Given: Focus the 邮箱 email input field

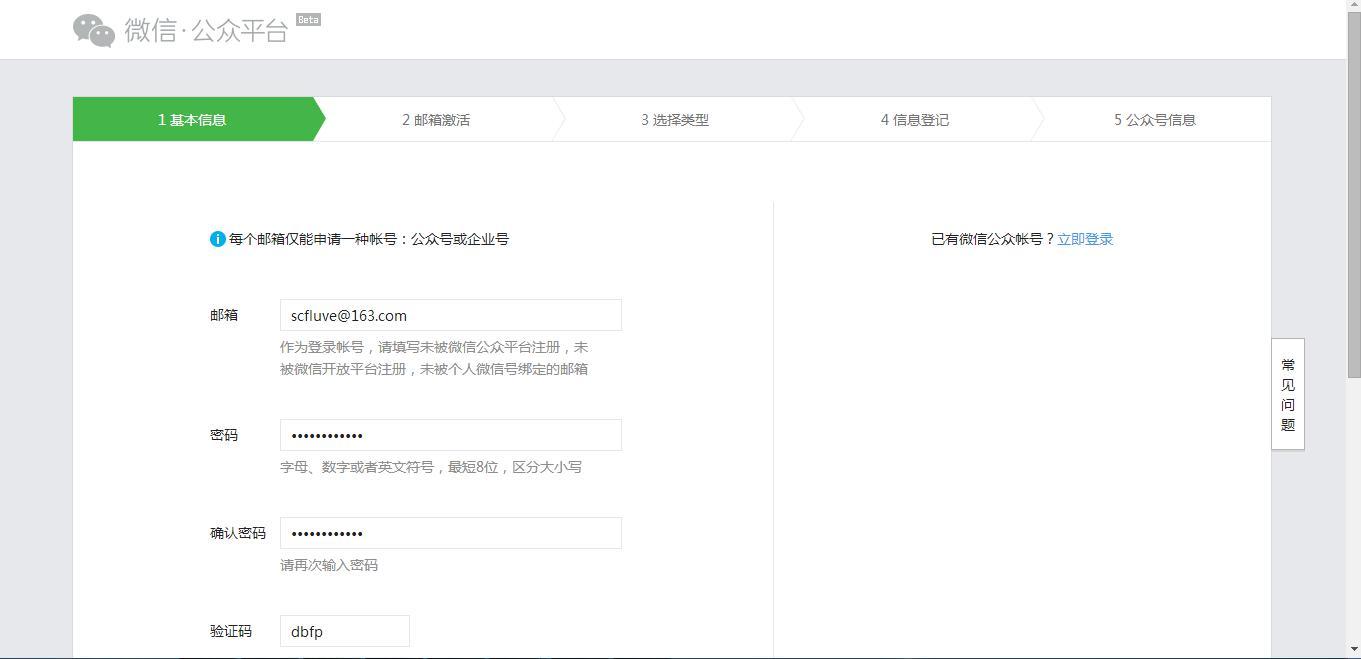Looking at the screenshot, I should (450, 315).
